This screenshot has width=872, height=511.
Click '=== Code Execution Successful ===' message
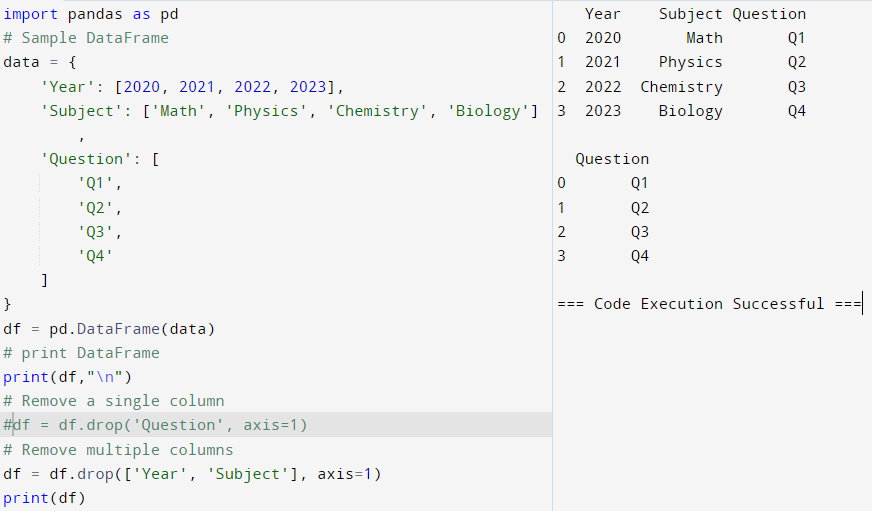[x=709, y=304]
